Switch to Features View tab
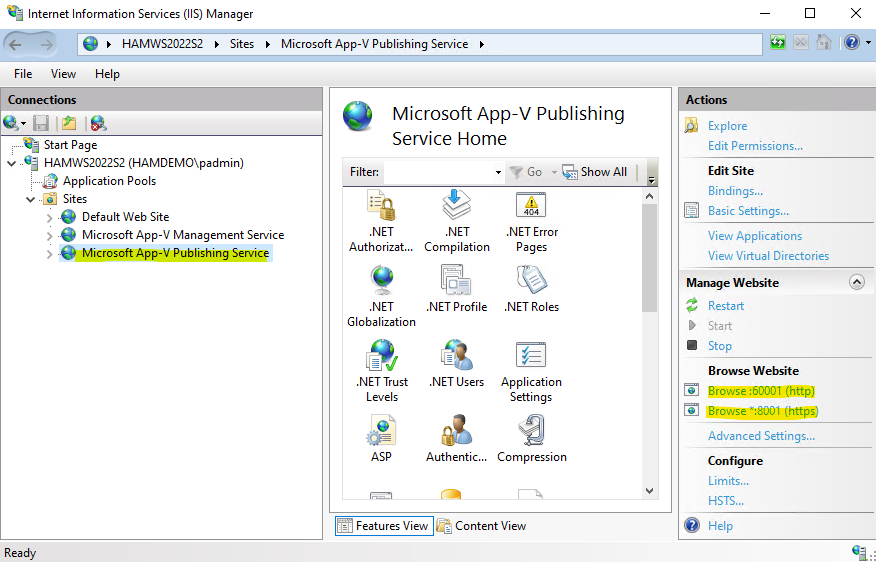876x562 pixels. pos(384,526)
